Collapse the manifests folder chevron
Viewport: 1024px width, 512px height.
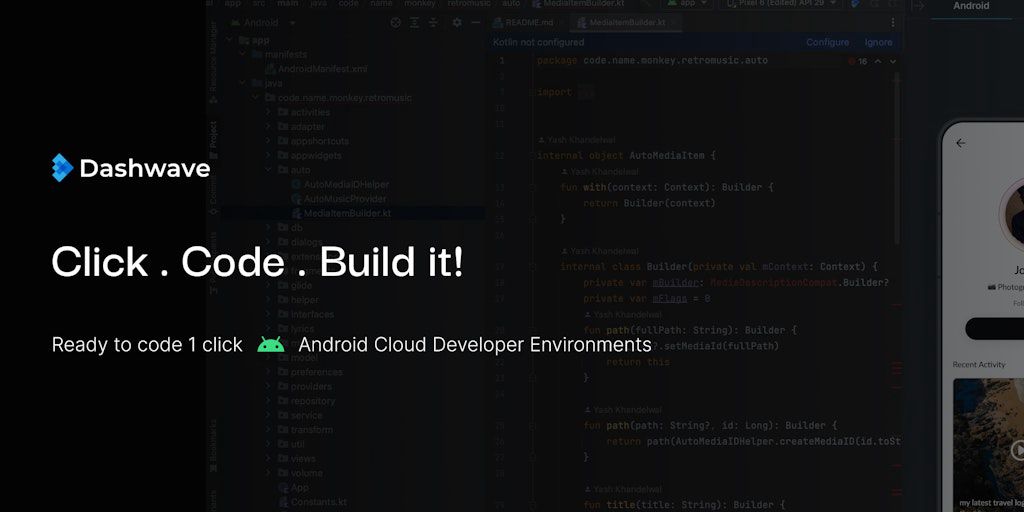(243, 54)
